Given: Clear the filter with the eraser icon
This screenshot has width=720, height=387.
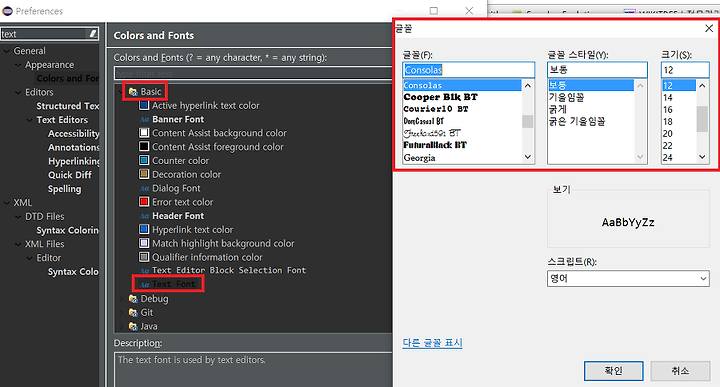Looking at the screenshot, I should (x=93, y=34).
